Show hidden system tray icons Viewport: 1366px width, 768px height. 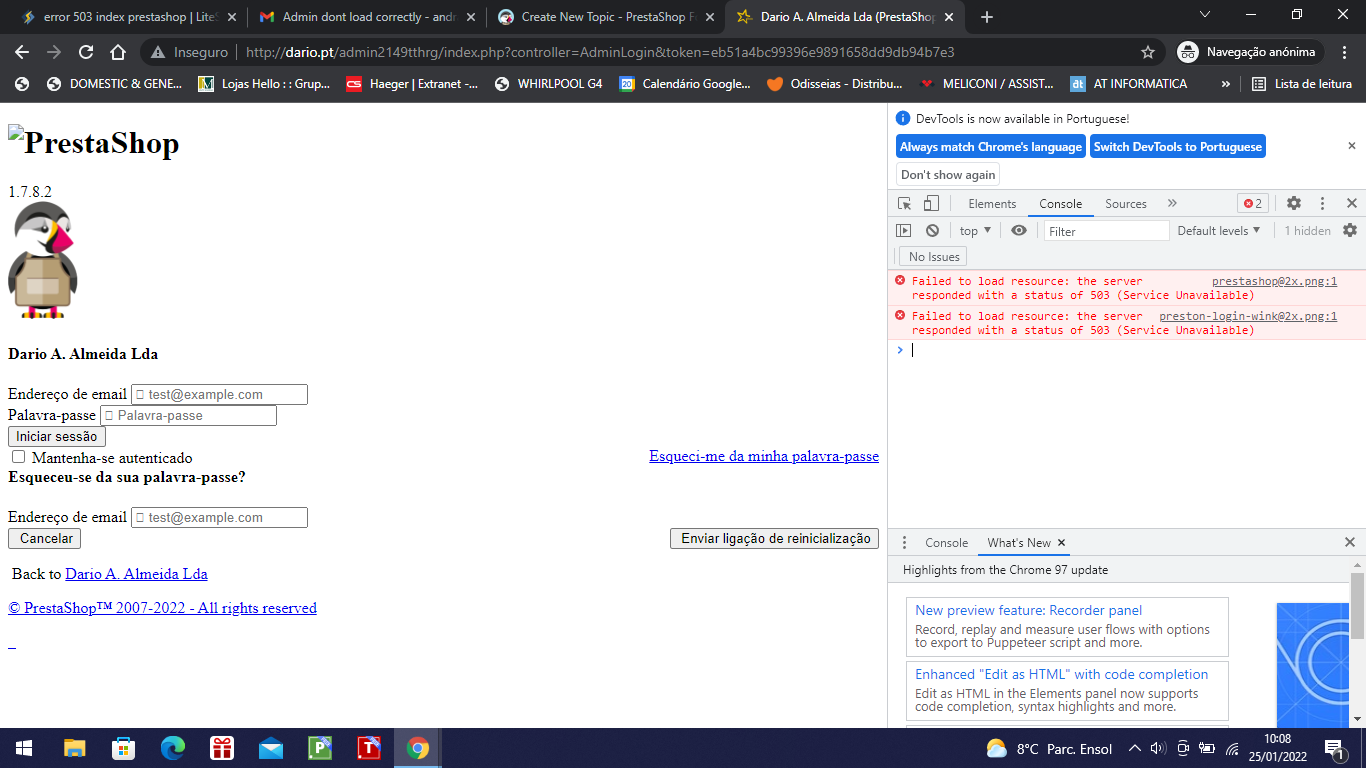(1134, 748)
